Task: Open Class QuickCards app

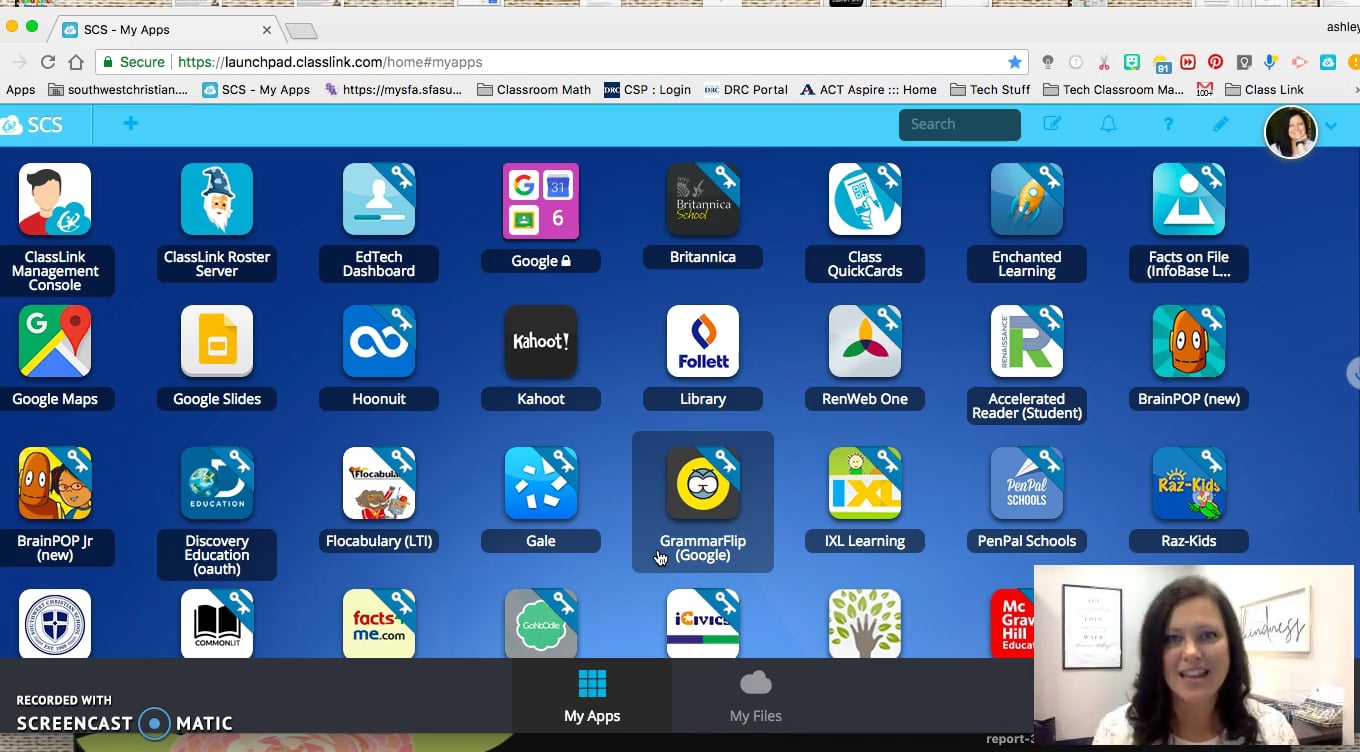Action: (x=865, y=200)
